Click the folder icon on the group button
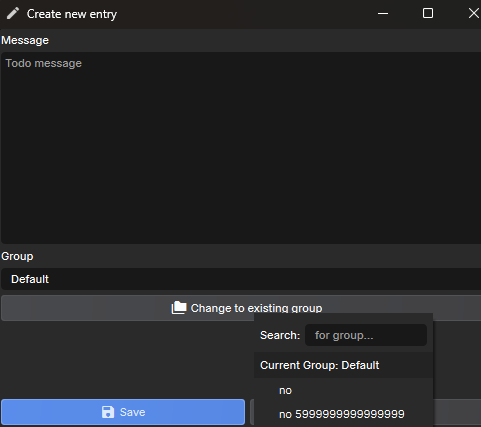 [x=179, y=308]
